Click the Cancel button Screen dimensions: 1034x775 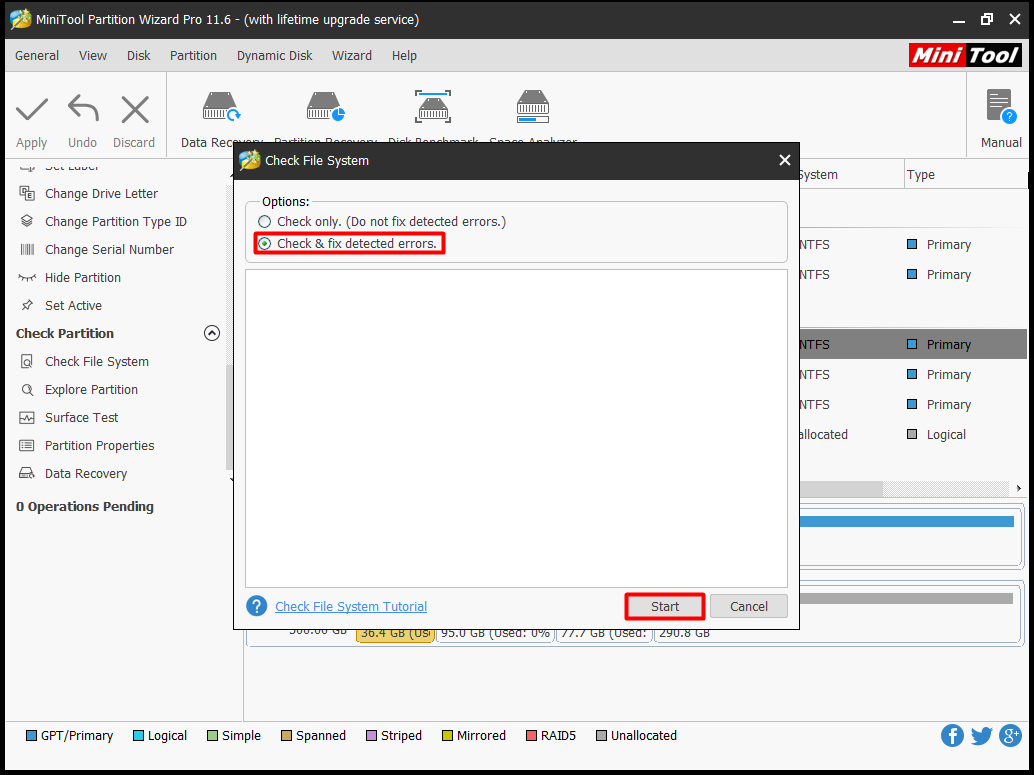pyautogui.click(x=748, y=606)
